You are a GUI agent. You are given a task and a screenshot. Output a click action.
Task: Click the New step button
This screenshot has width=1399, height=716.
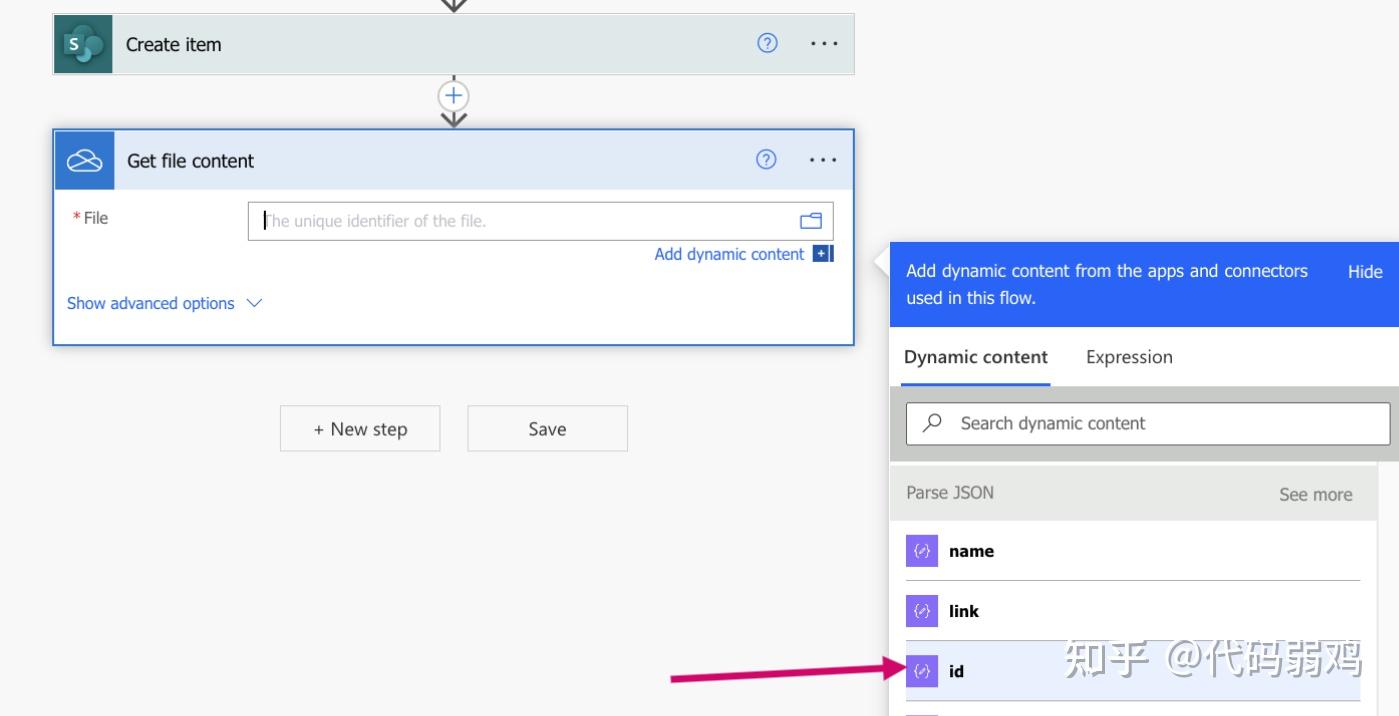click(x=360, y=429)
